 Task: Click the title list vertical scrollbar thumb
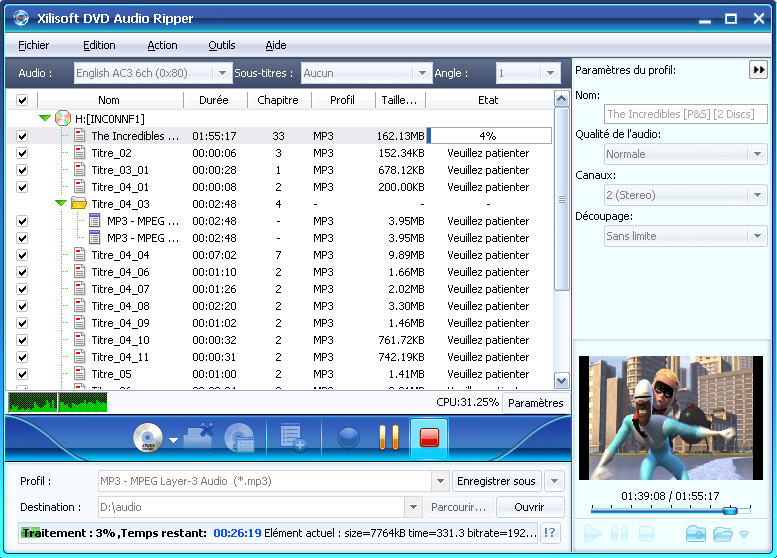[x=561, y=199]
